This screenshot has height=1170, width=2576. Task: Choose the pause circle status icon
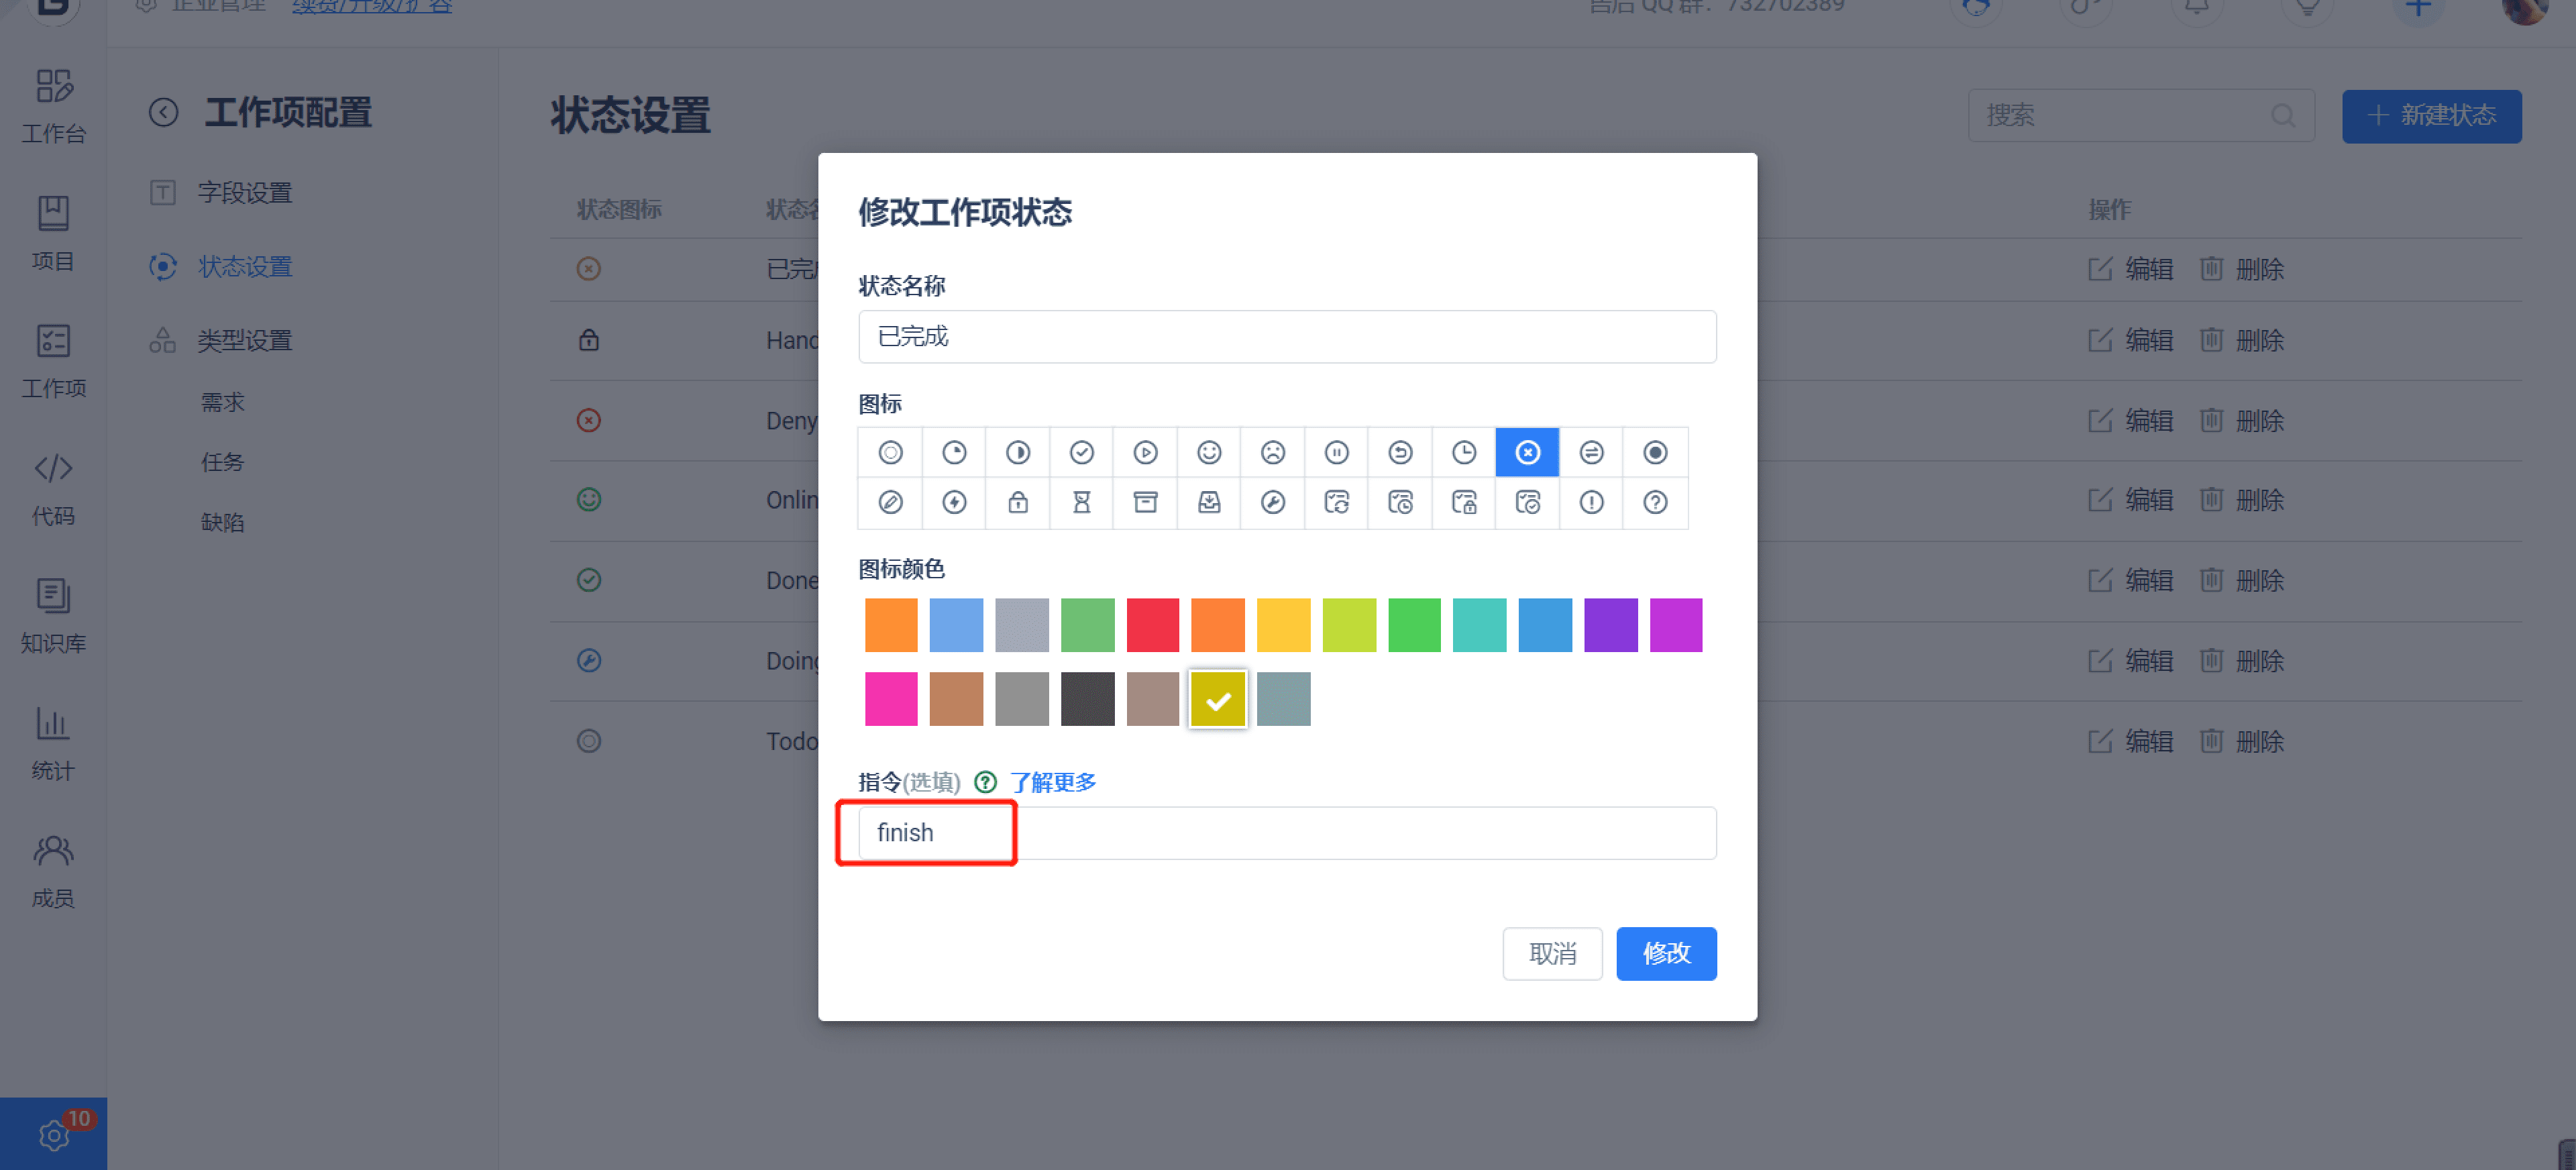click(x=1337, y=453)
